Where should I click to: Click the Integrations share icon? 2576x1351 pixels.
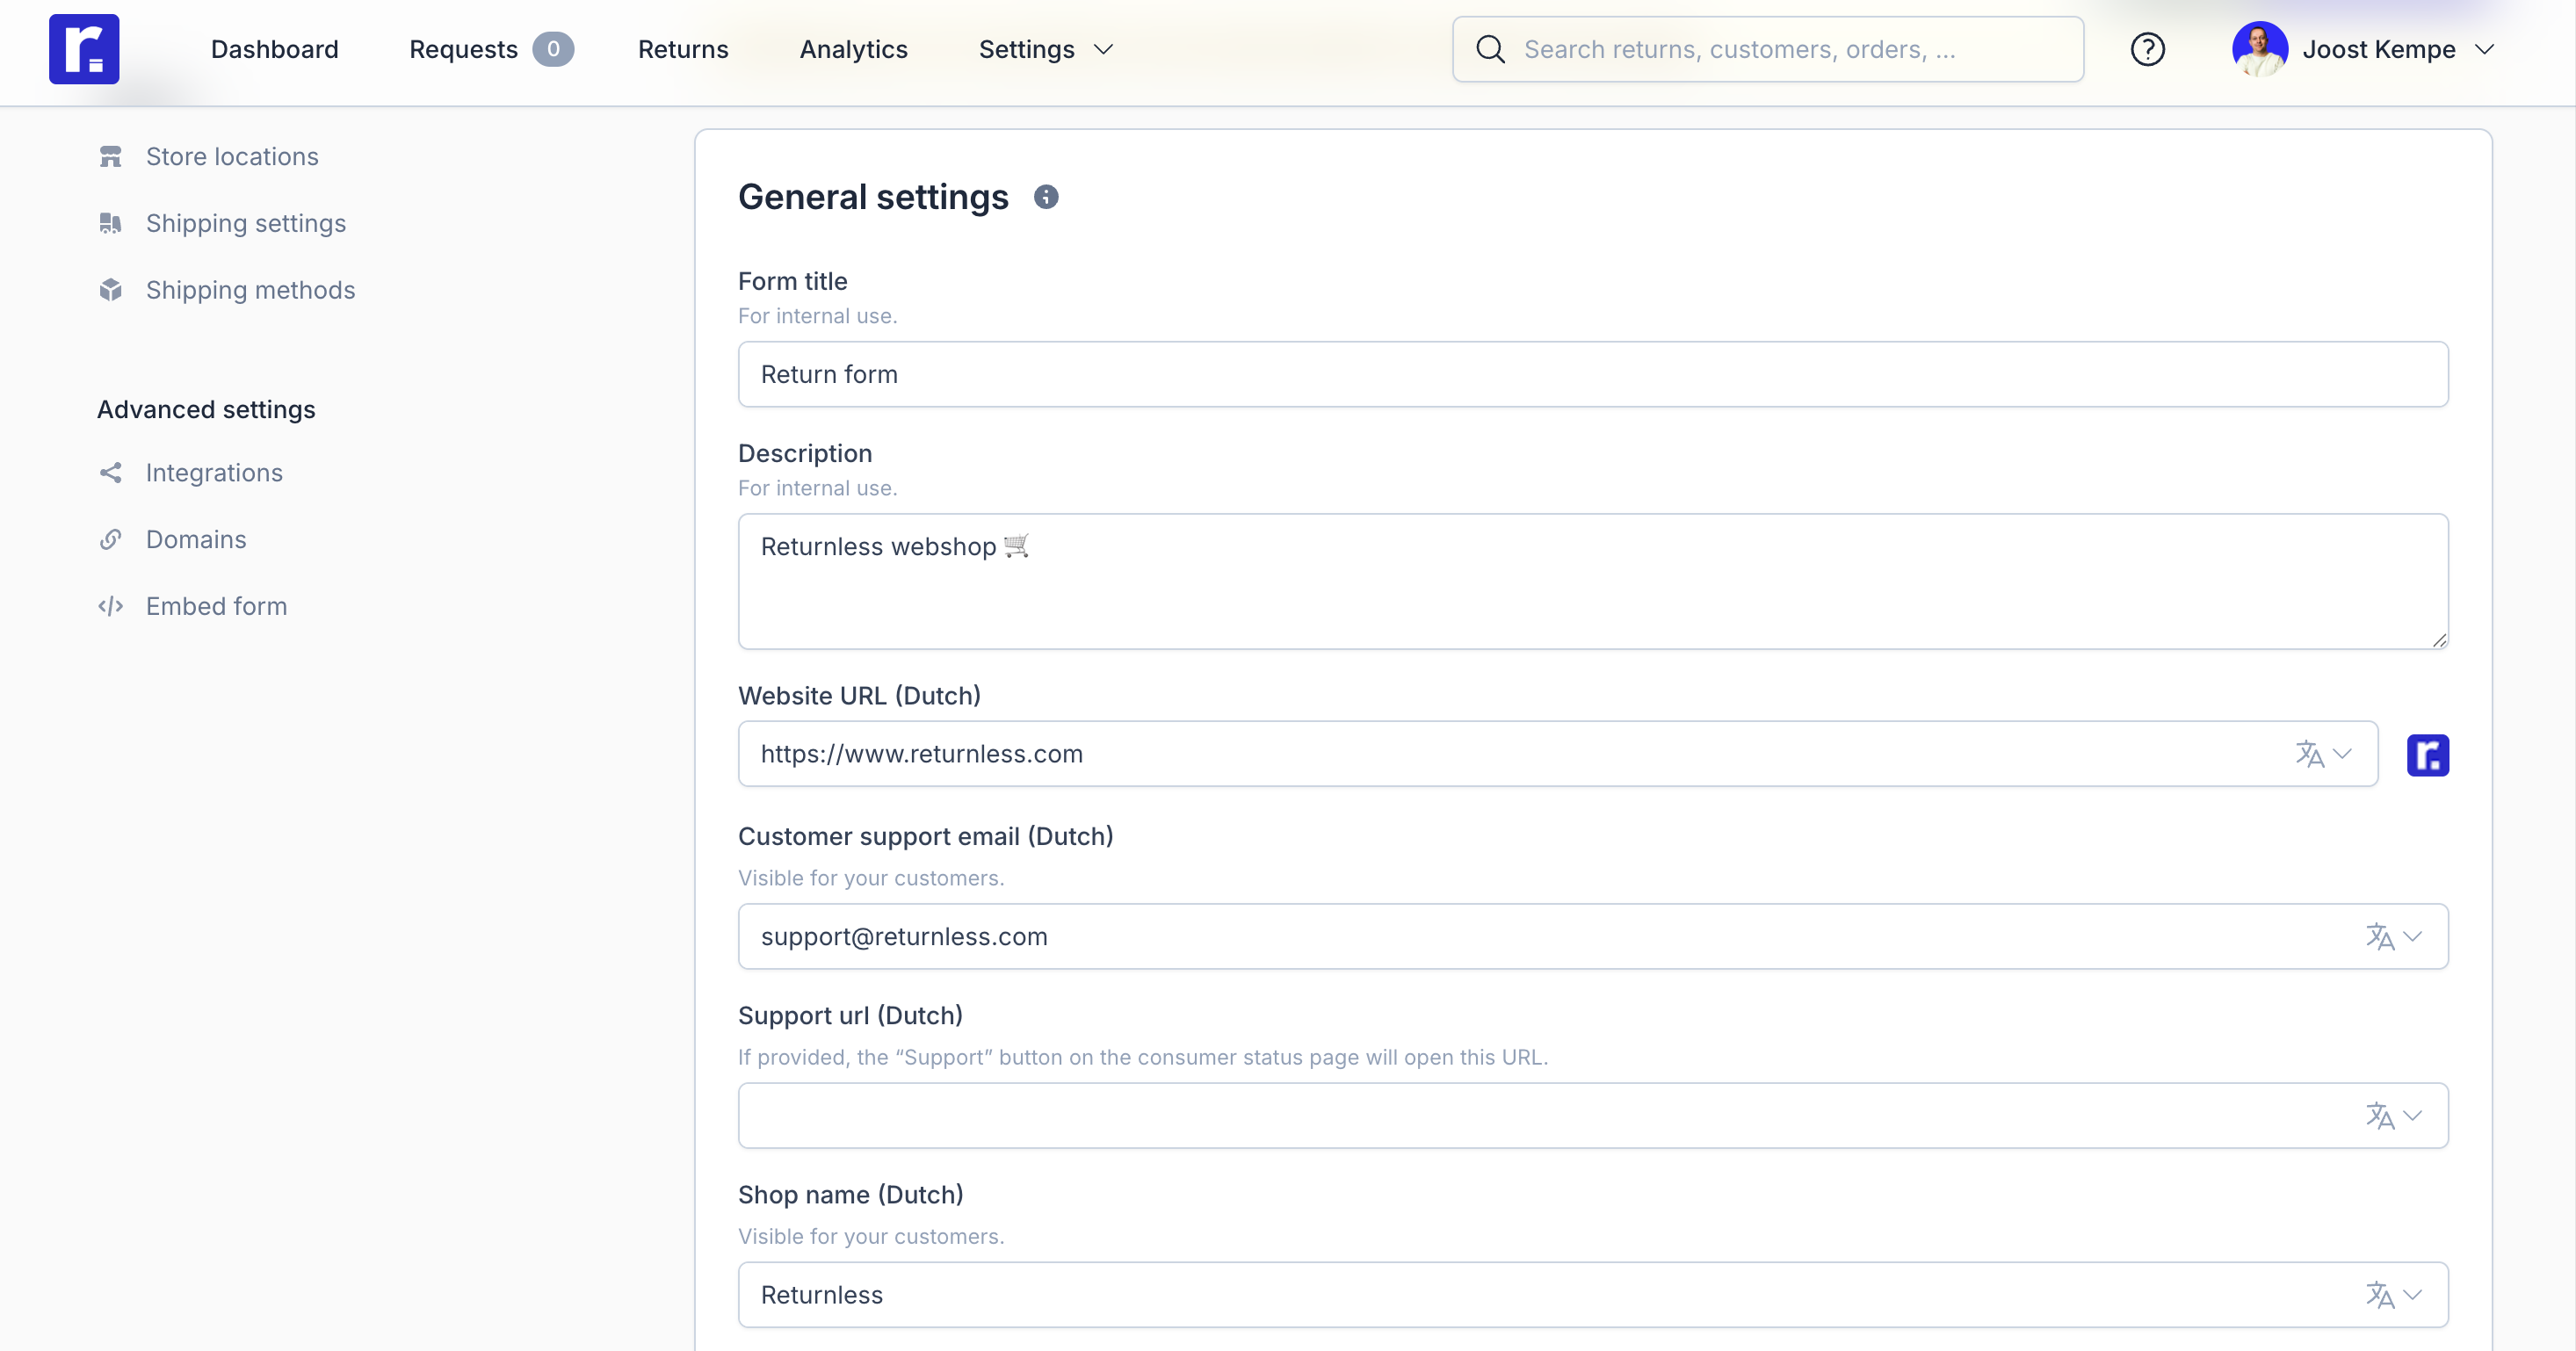(110, 472)
